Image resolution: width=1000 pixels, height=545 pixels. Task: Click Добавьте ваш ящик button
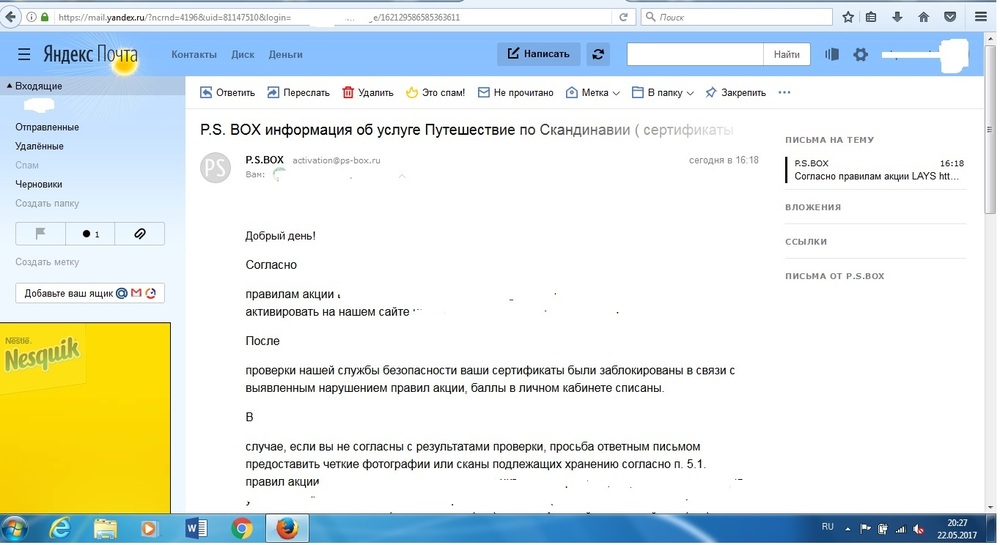(x=90, y=293)
